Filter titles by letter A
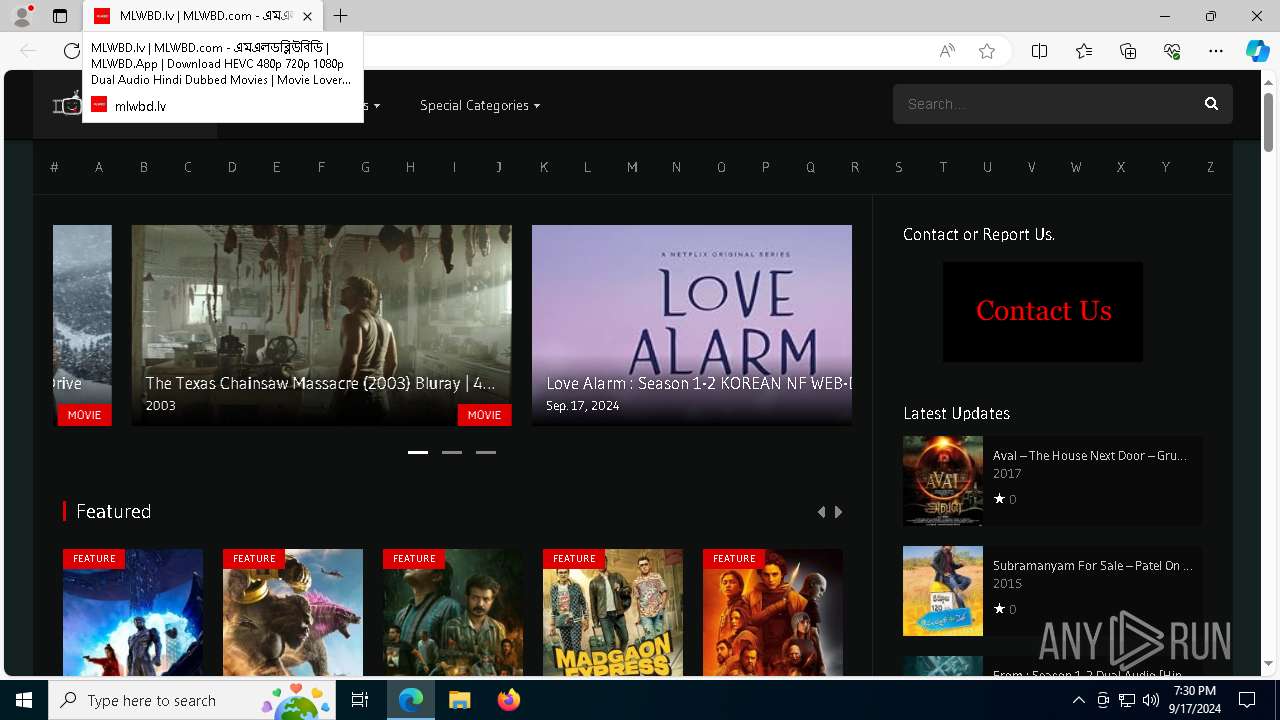This screenshot has width=1280, height=720. coord(99,167)
